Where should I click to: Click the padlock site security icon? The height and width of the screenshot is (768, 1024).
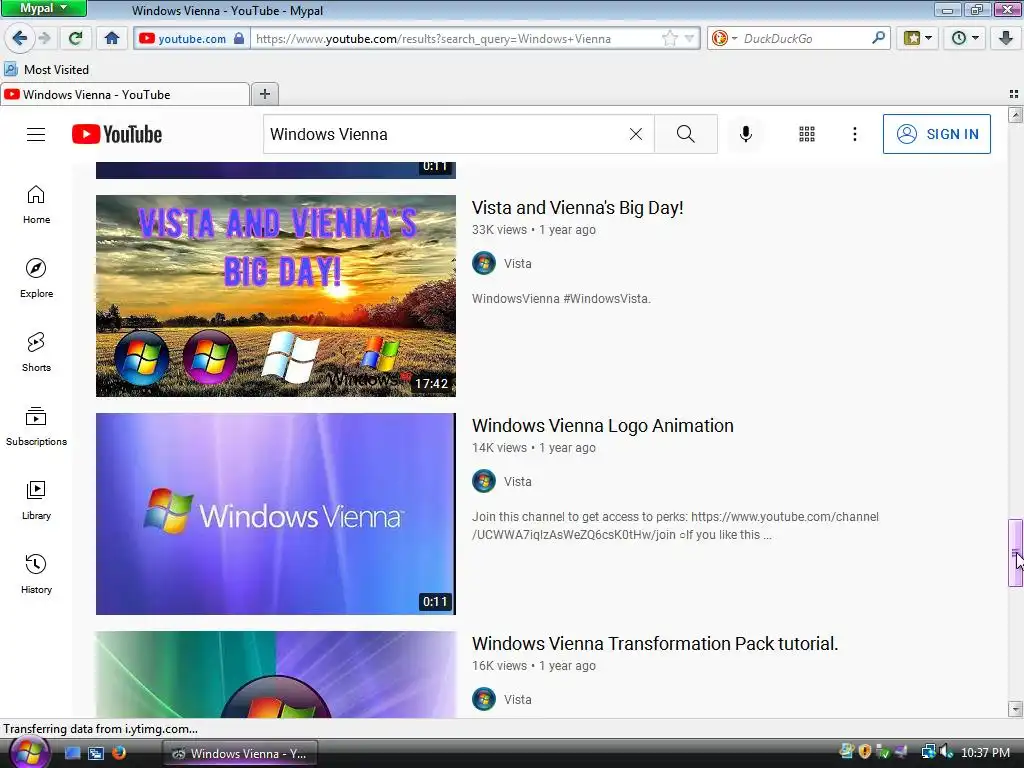[239, 39]
